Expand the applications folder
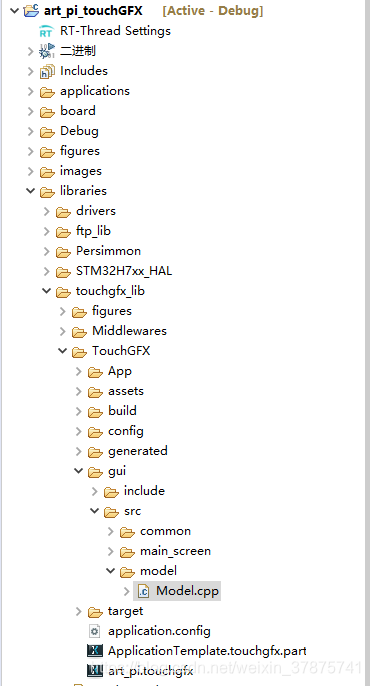Screen dimensions: 370x686 click(31, 91)
